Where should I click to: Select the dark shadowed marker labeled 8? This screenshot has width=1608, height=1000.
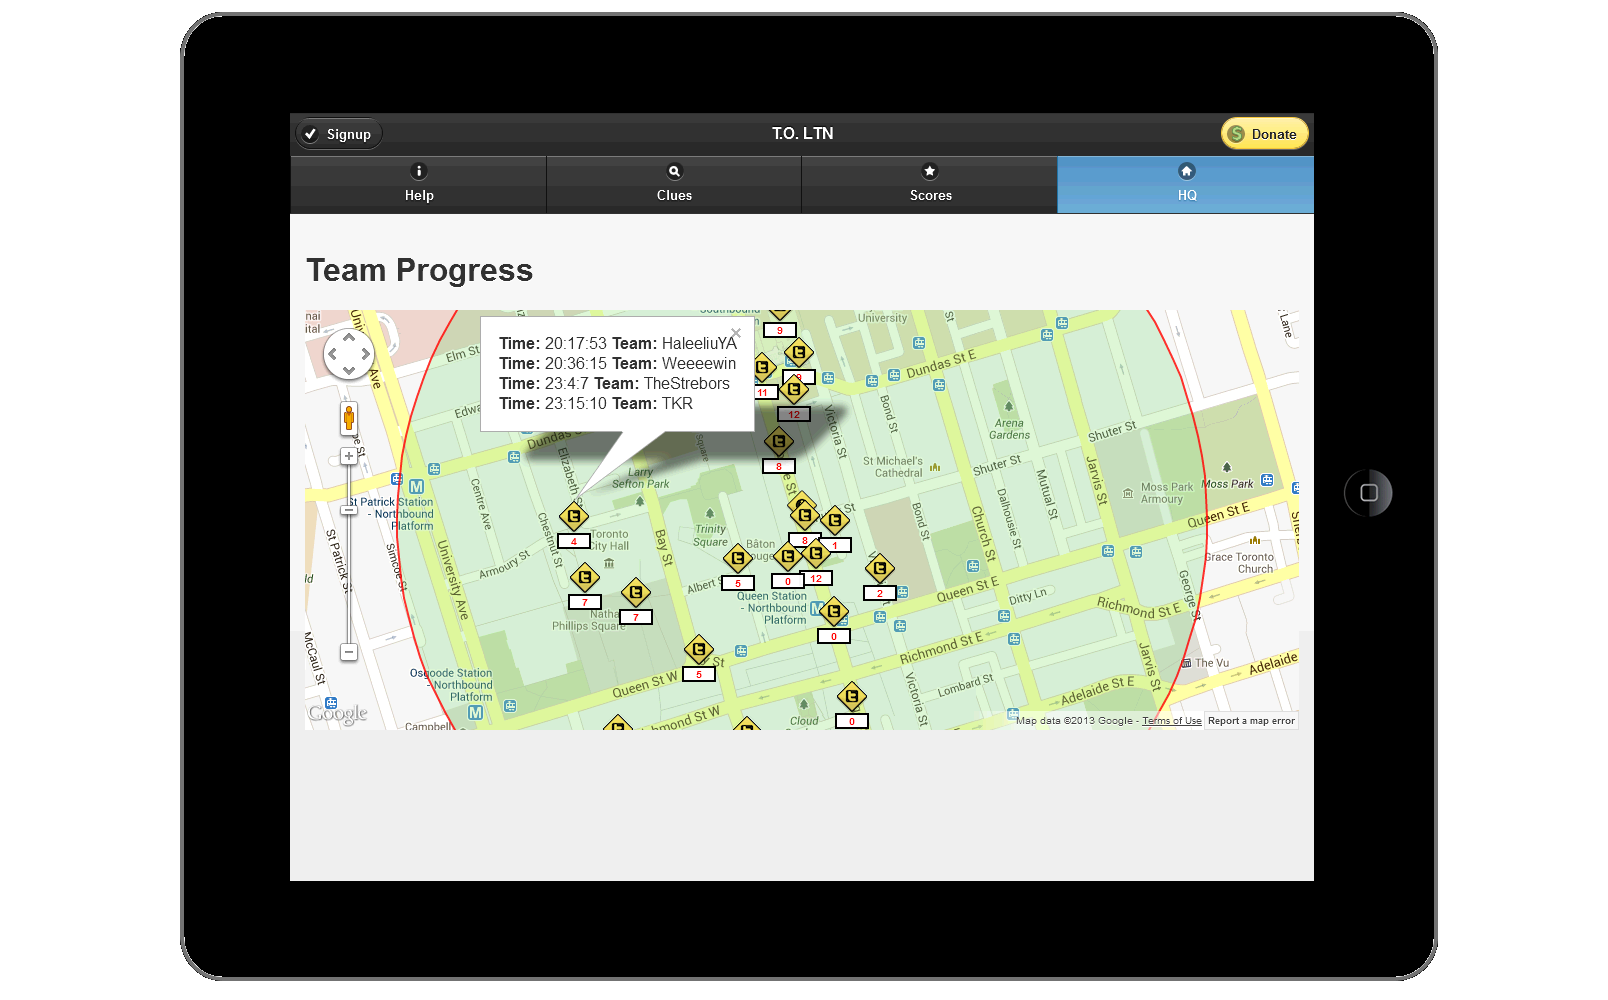point(779,441)
